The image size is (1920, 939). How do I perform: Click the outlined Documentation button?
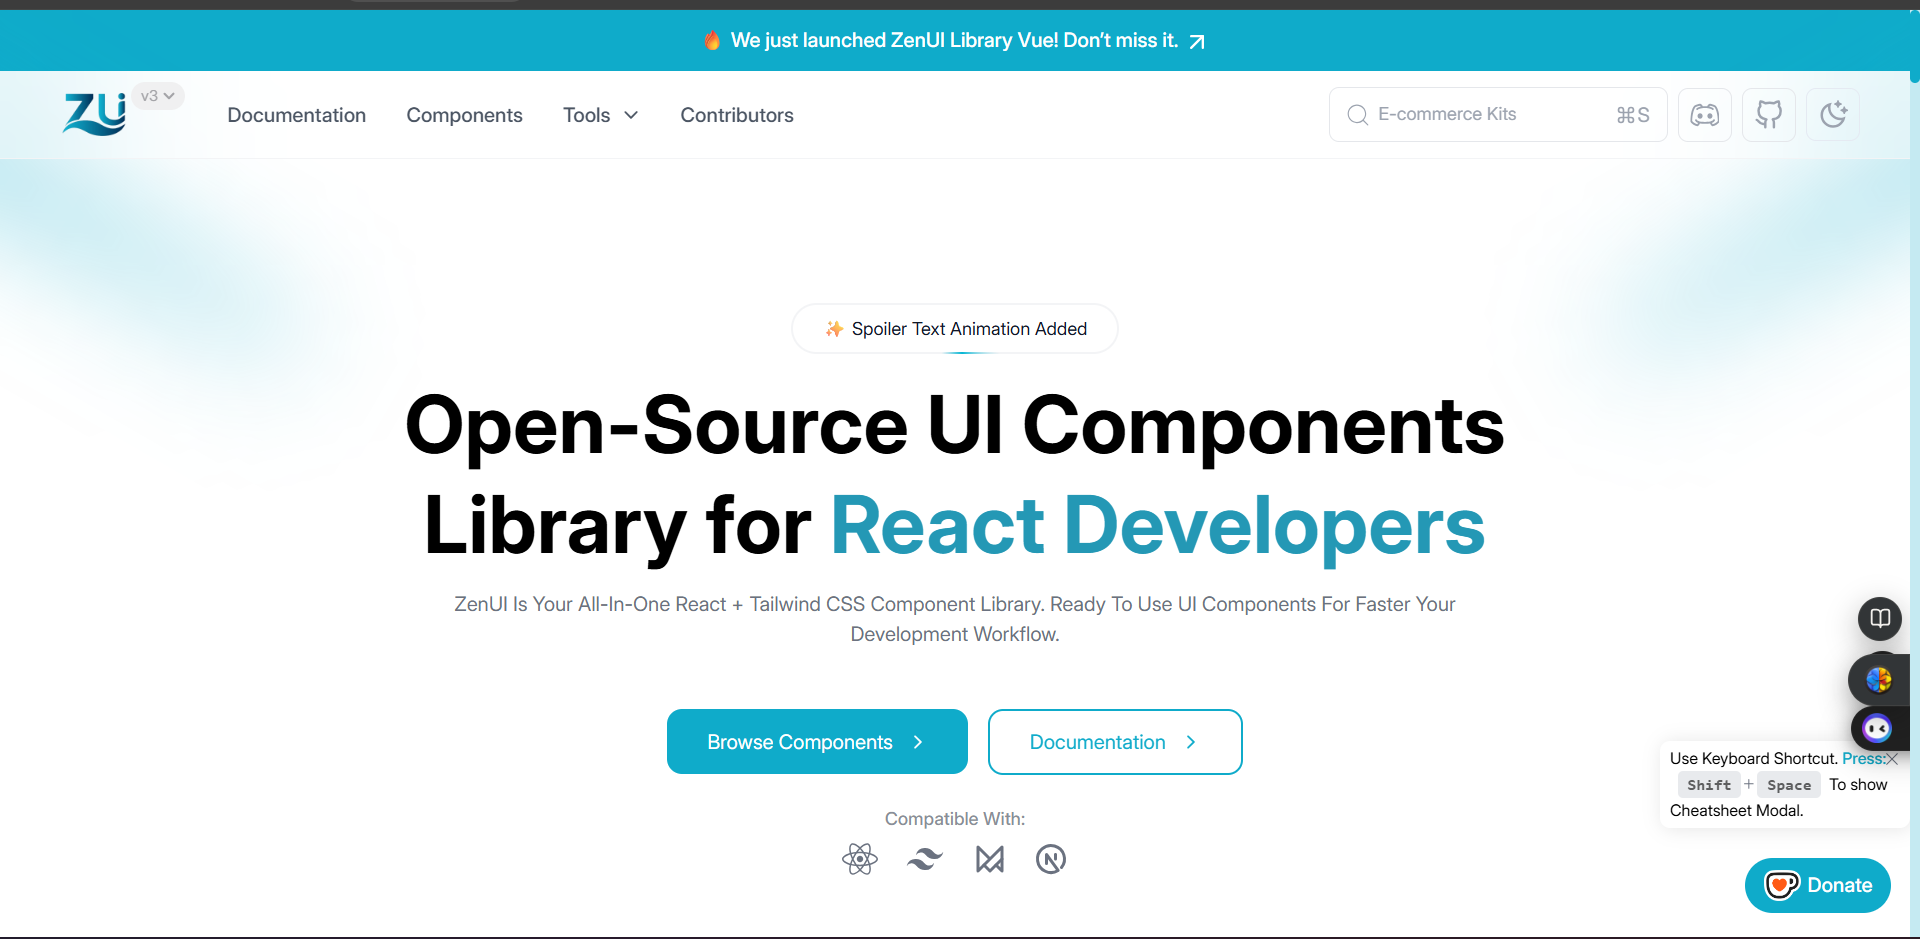1114,742
